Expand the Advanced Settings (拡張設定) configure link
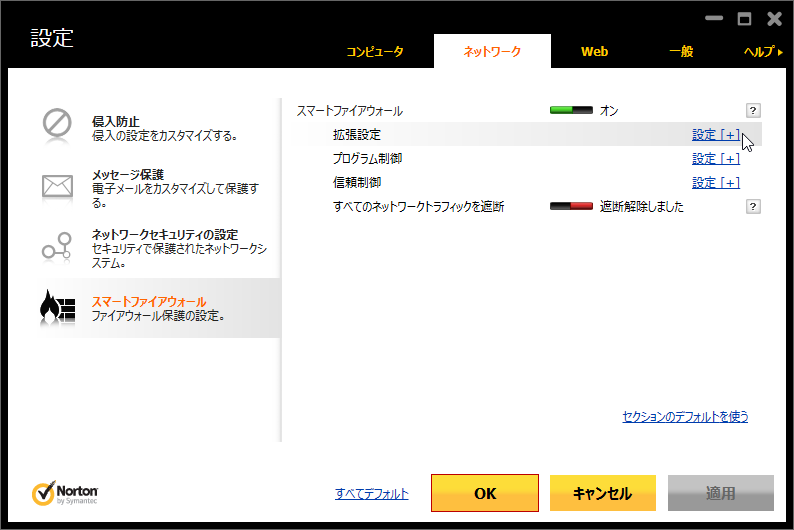This screenshot has height=530, width=794. [x=715, y=135]
